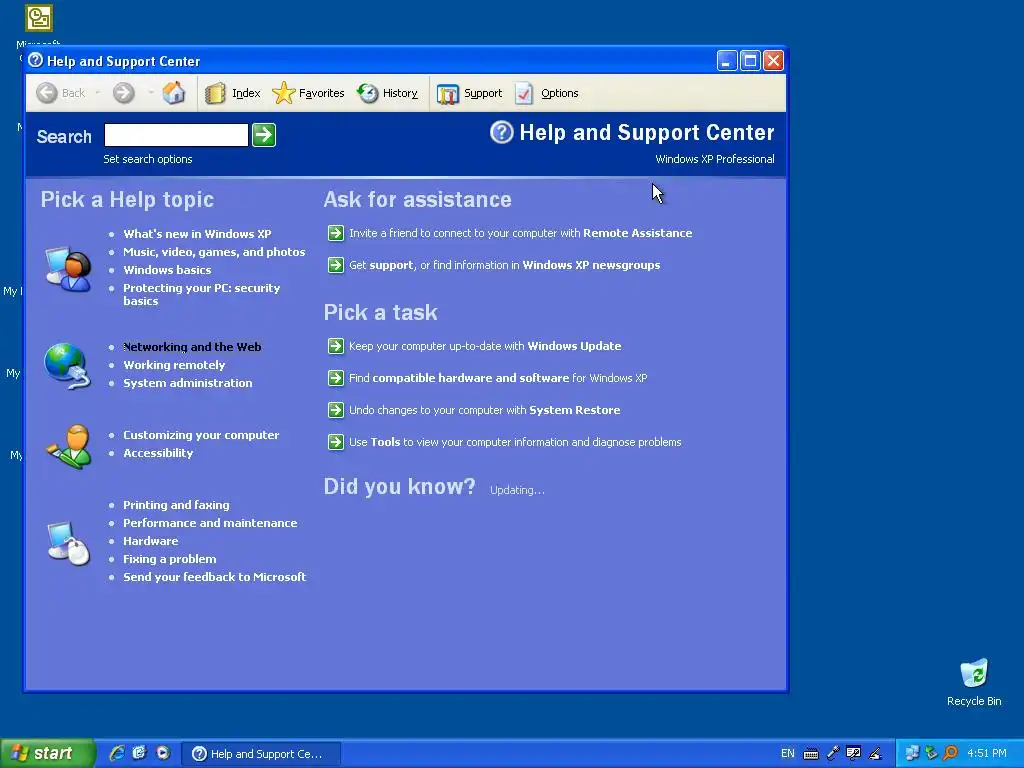Open the Printing and faxing topic
The height and width of the screenshot is (768, 1024).
point(176,505)
